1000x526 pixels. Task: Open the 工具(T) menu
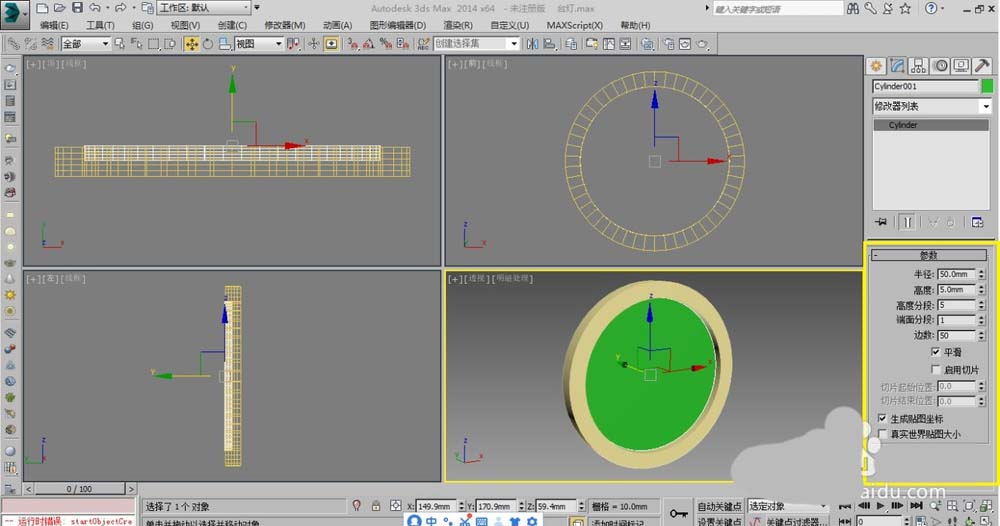point(100,26)
